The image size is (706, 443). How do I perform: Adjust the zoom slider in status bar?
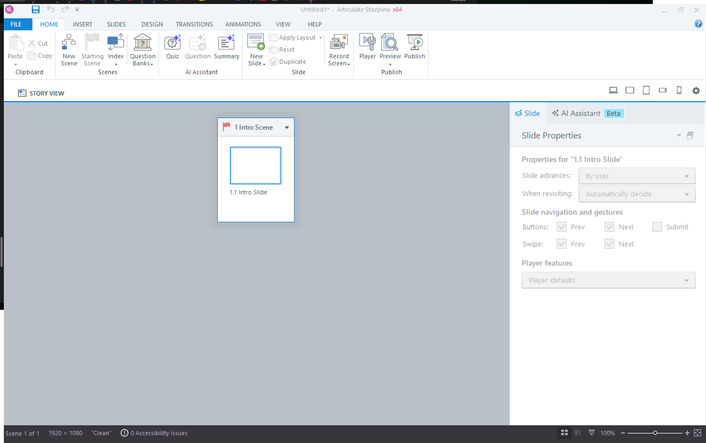click(655, 433)
